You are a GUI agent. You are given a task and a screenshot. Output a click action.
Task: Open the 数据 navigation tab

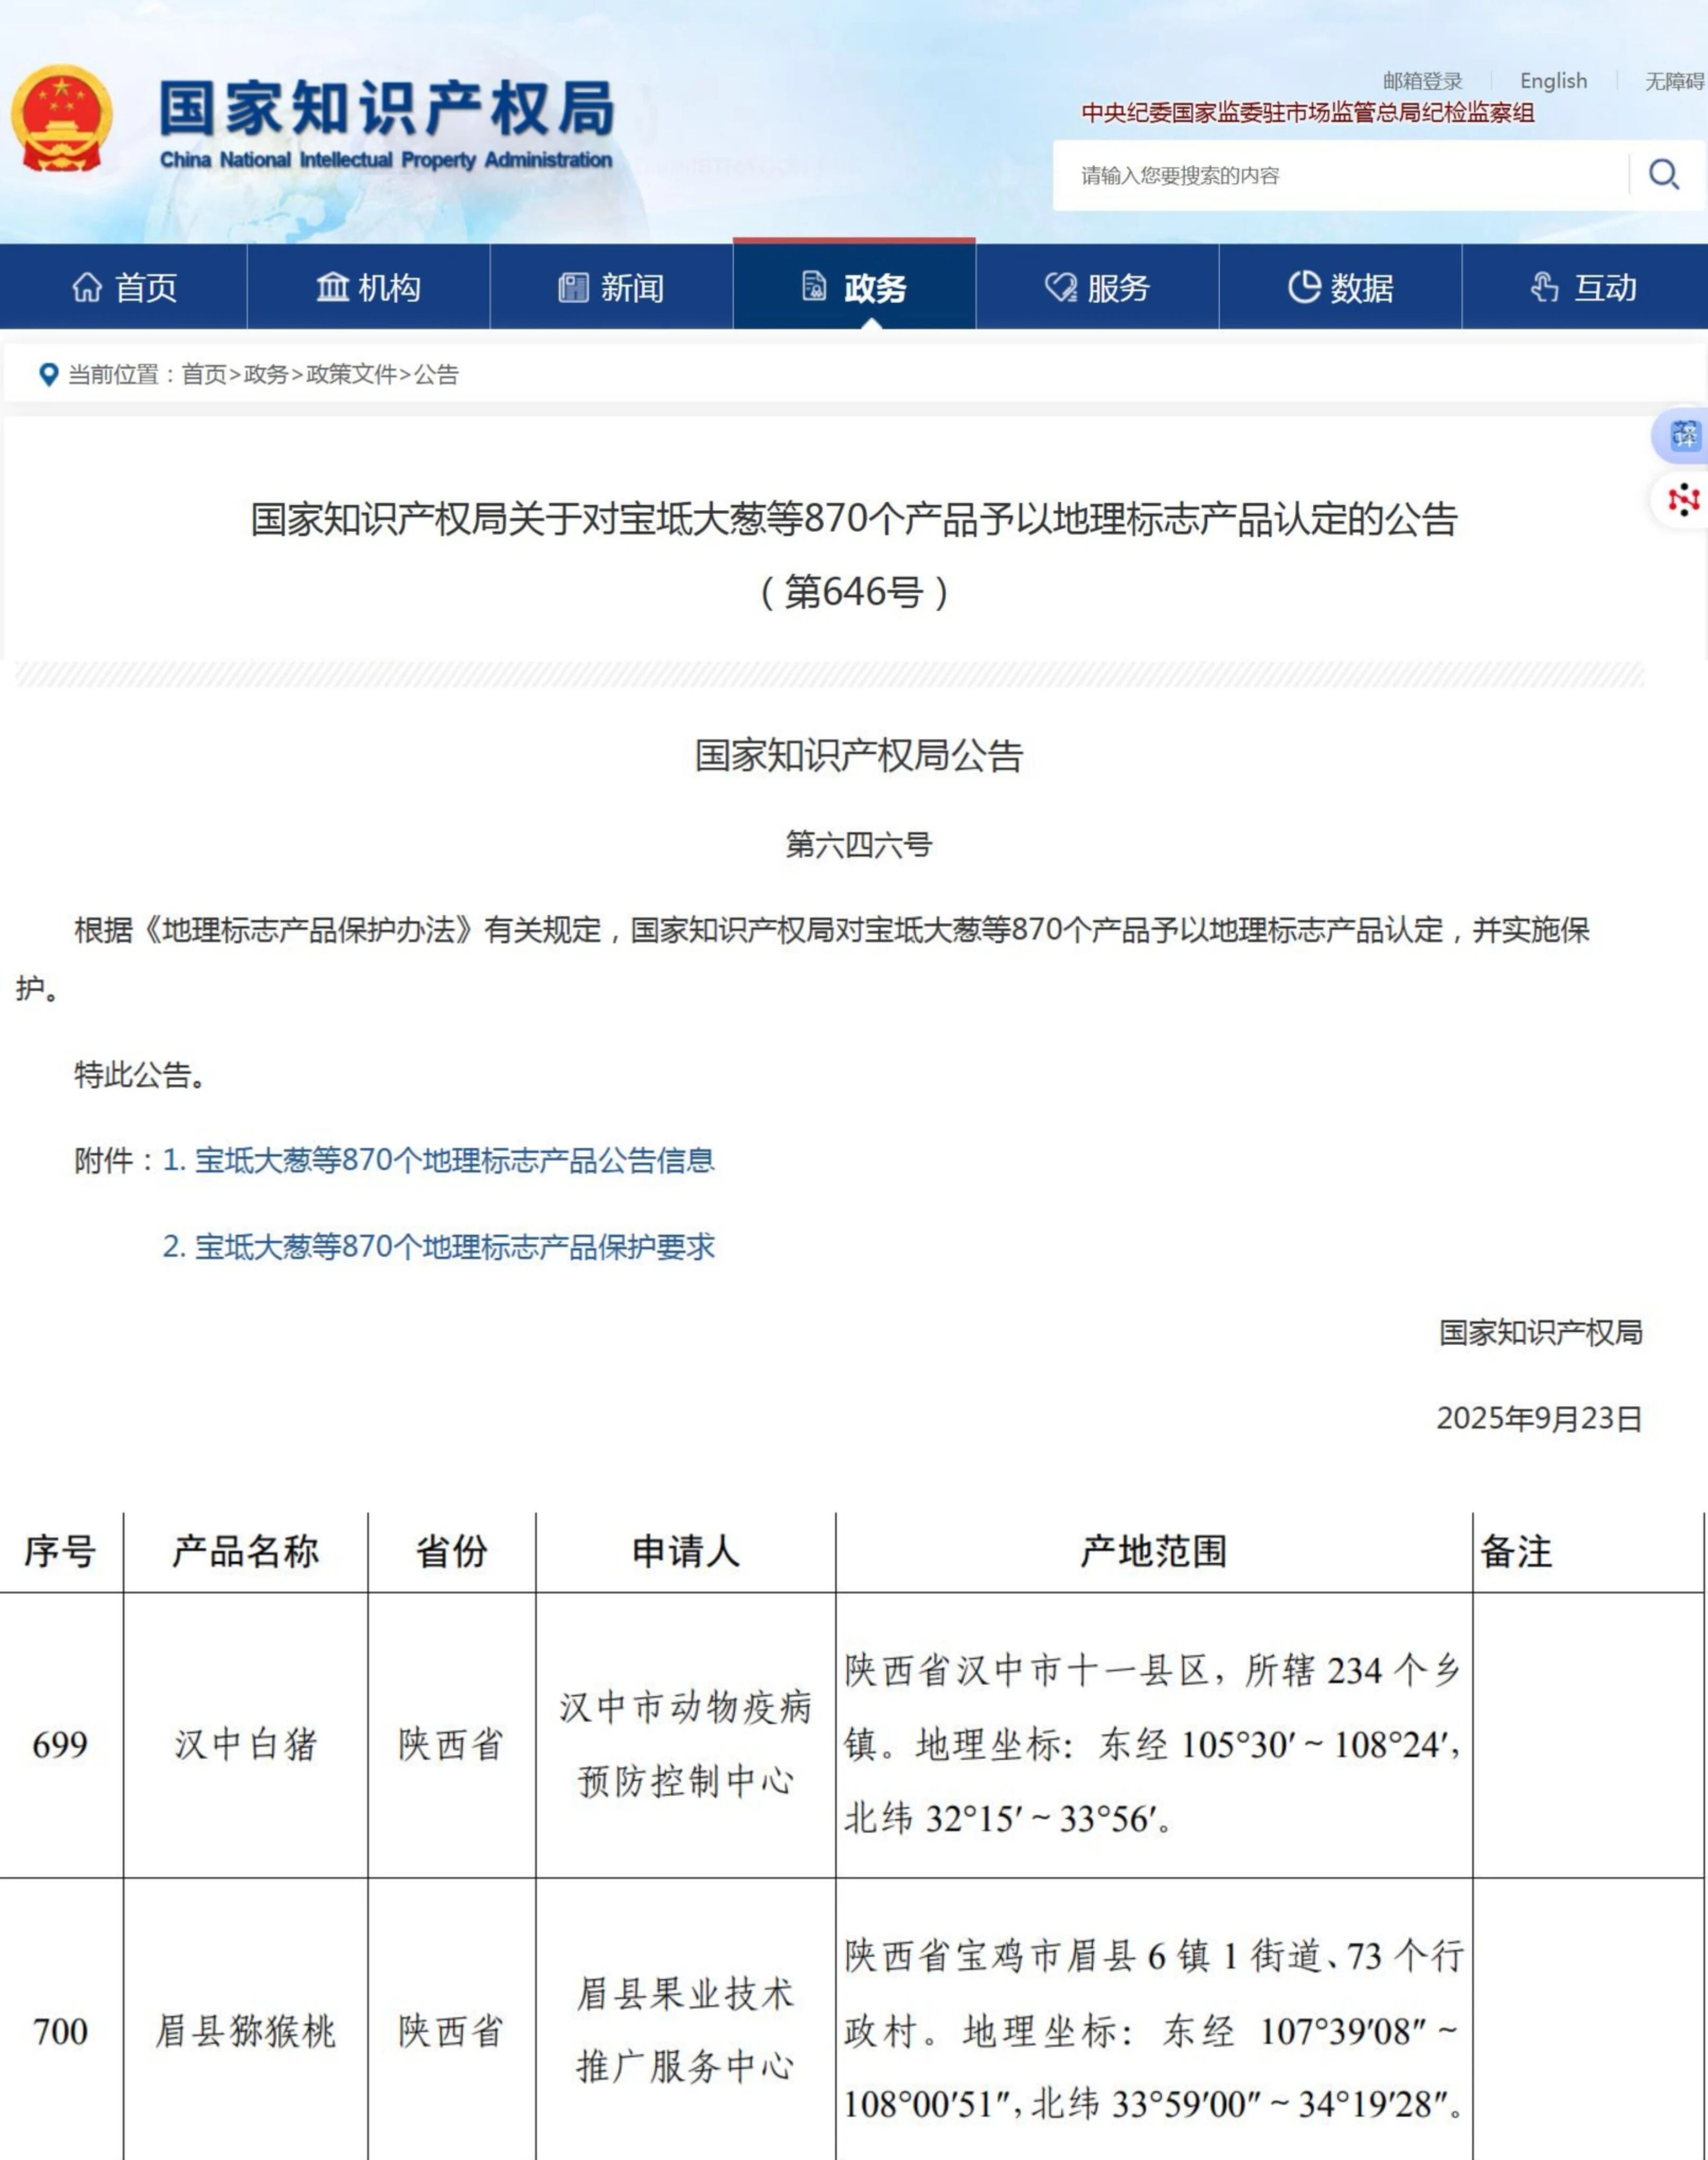(x=1340, y=288)
